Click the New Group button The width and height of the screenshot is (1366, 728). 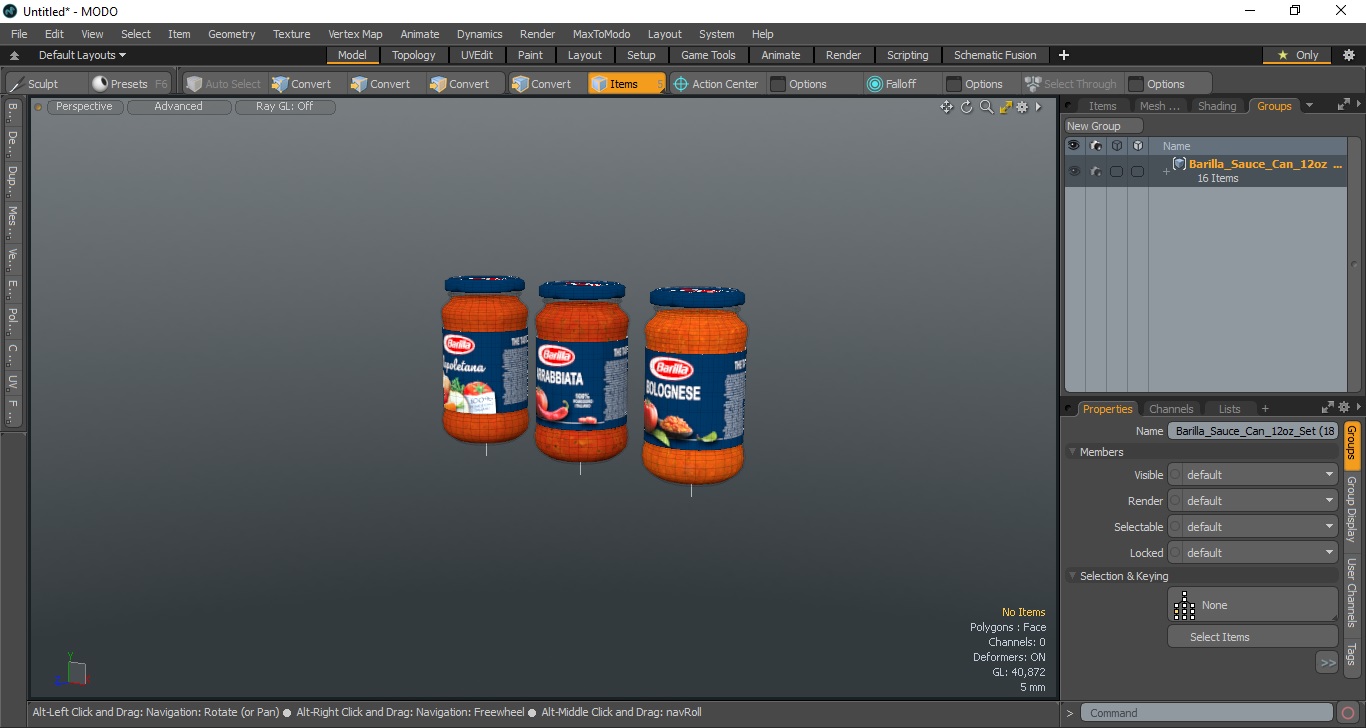1103,126
